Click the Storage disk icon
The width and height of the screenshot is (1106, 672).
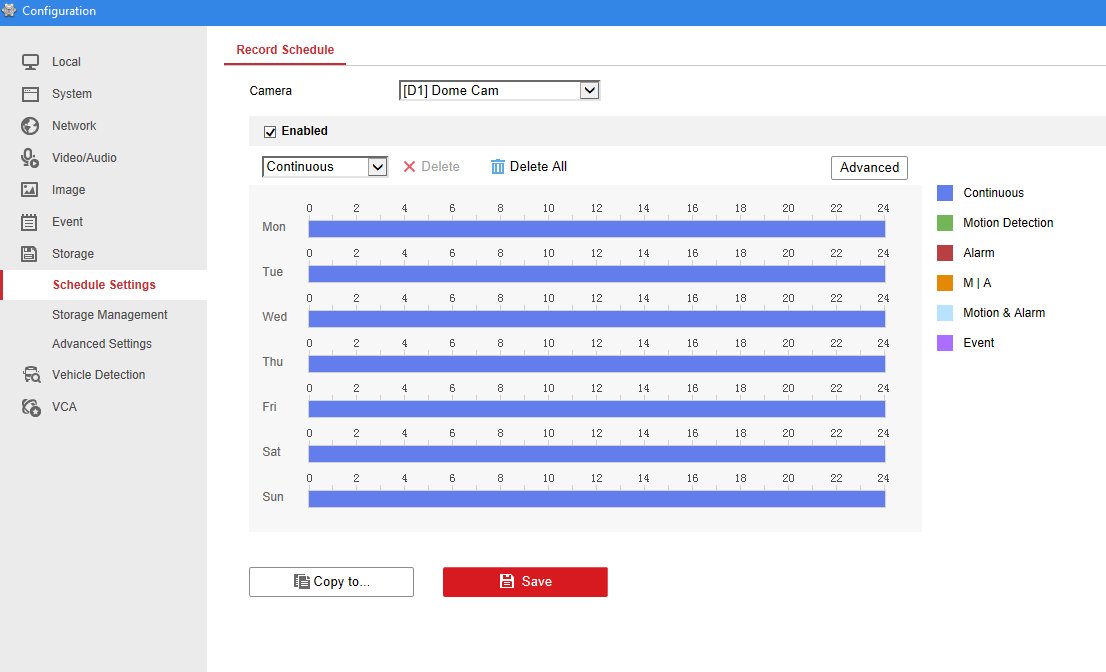click(30, 254)
